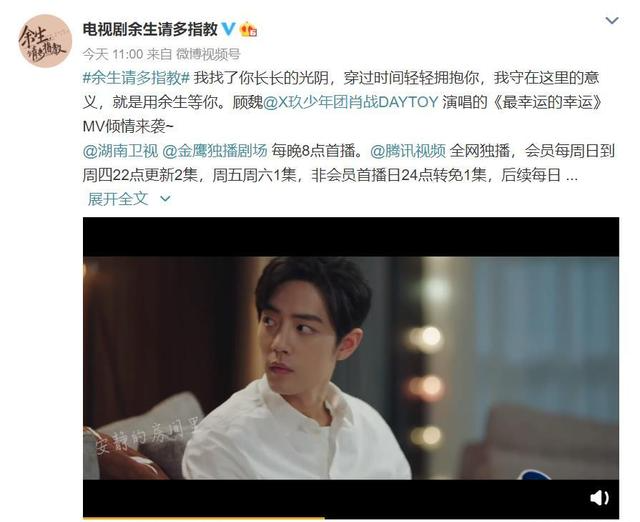Screen dimensions: 640x522
Task: Open the @X玖少年团肖战DAYTOY mention
Action: pyautogui.click(x=351, y=102)
